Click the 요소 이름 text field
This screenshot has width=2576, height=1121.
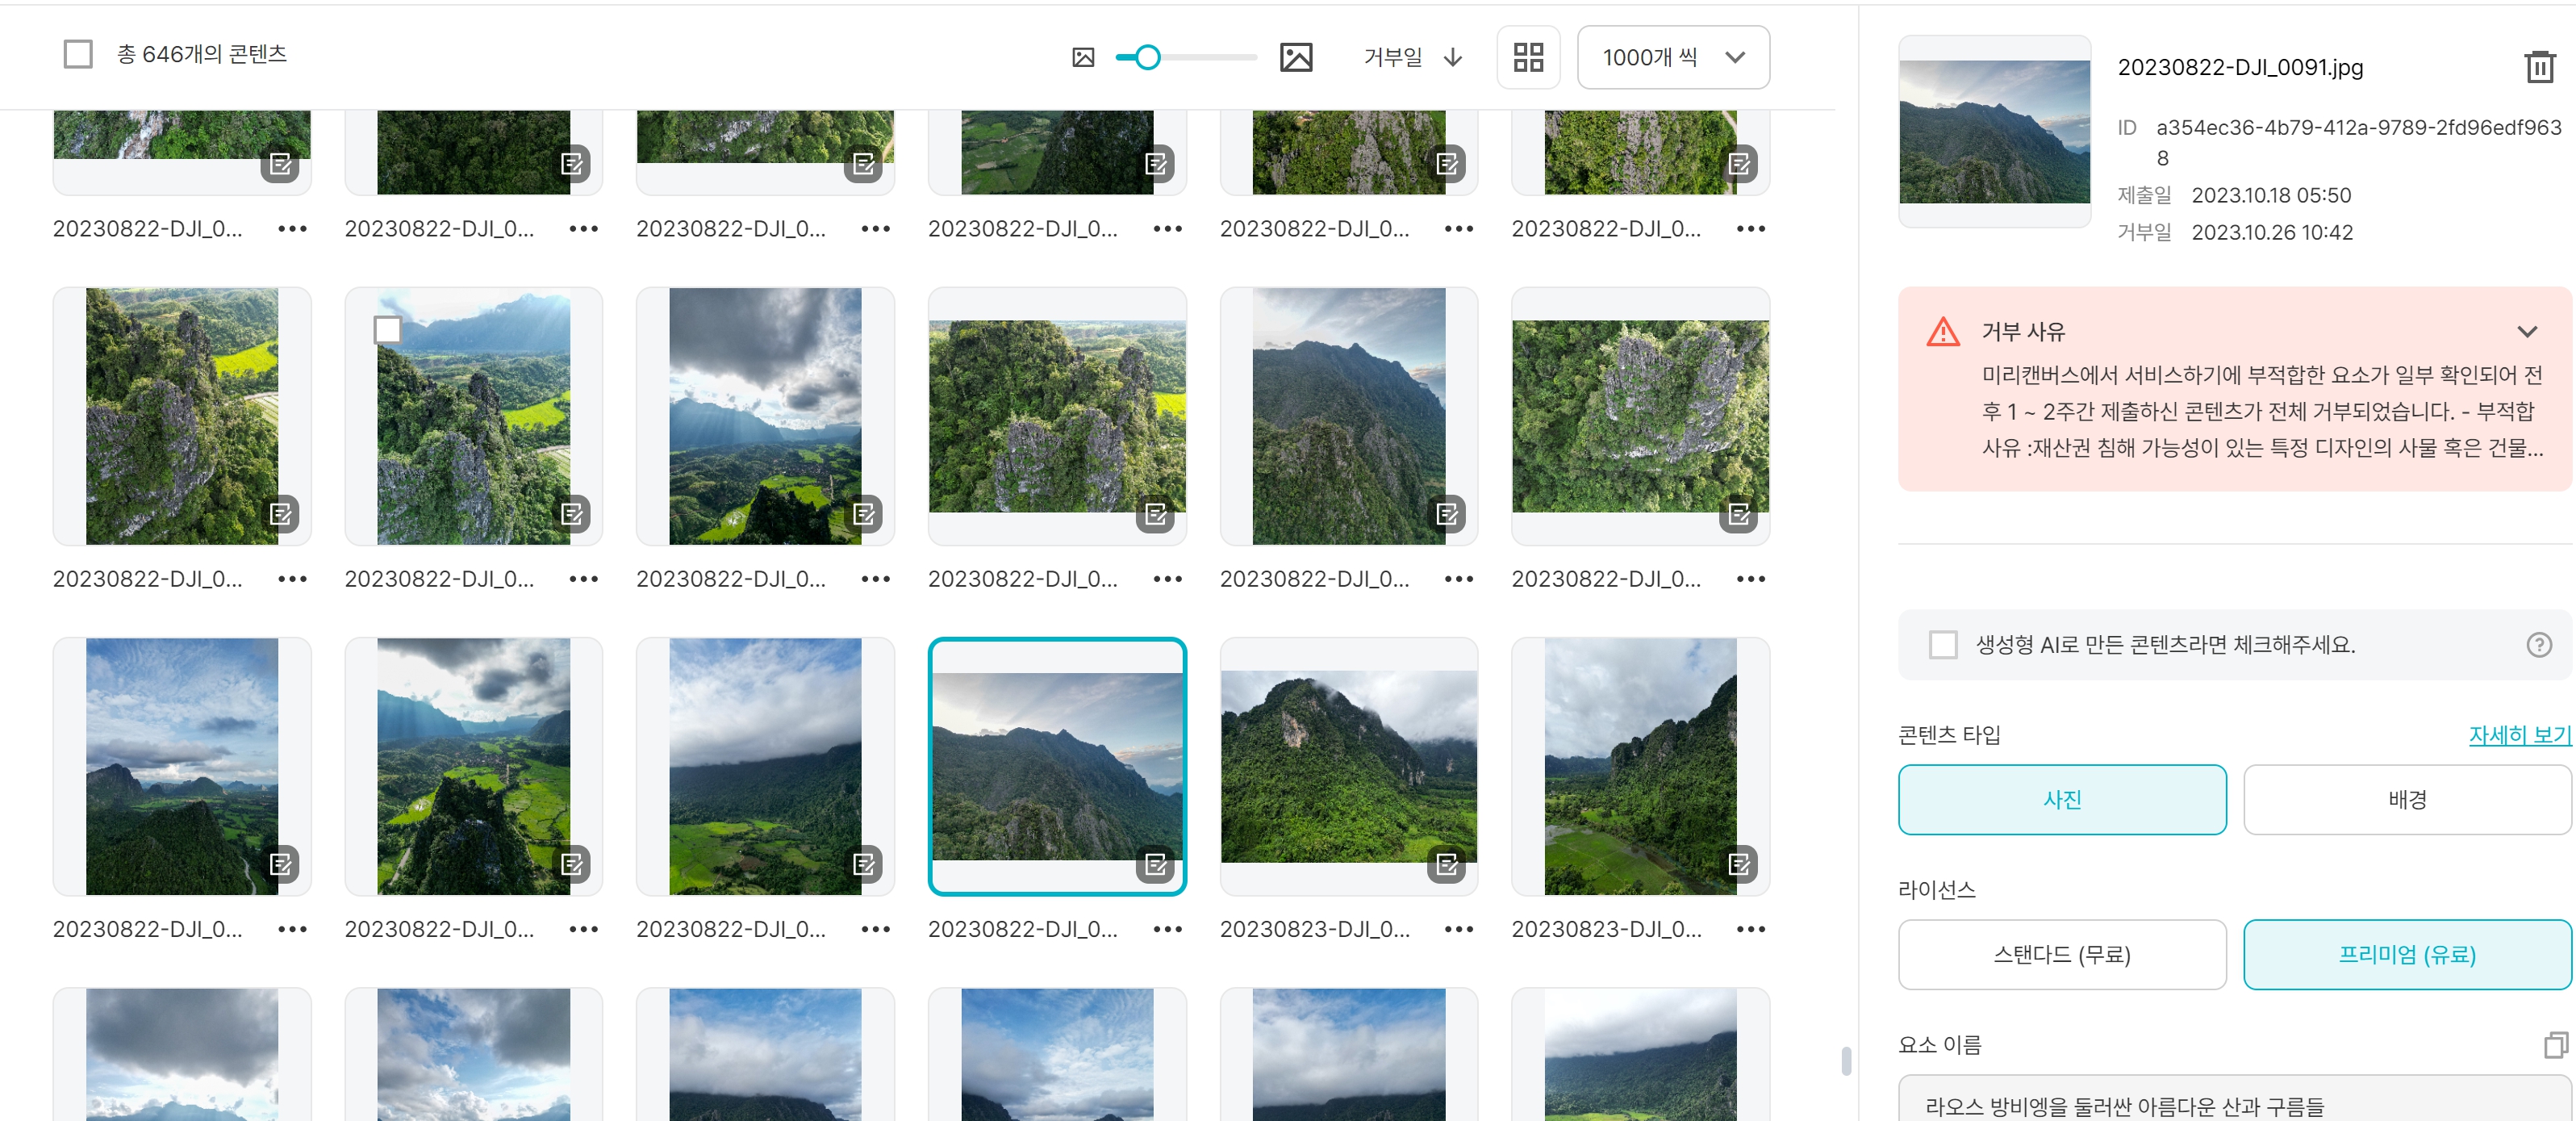(x=2232, y=1103)
